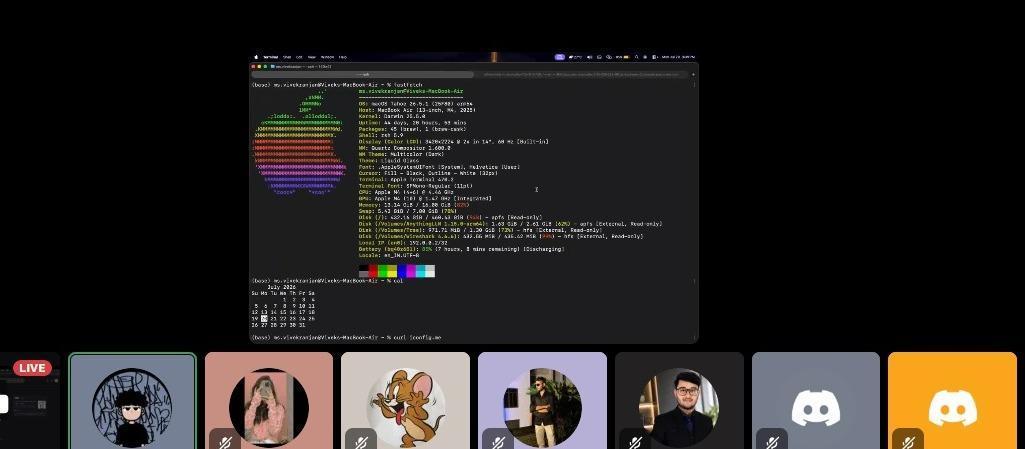
Task: Select the man in suit participant tile
Action: [x=679, y=401]
